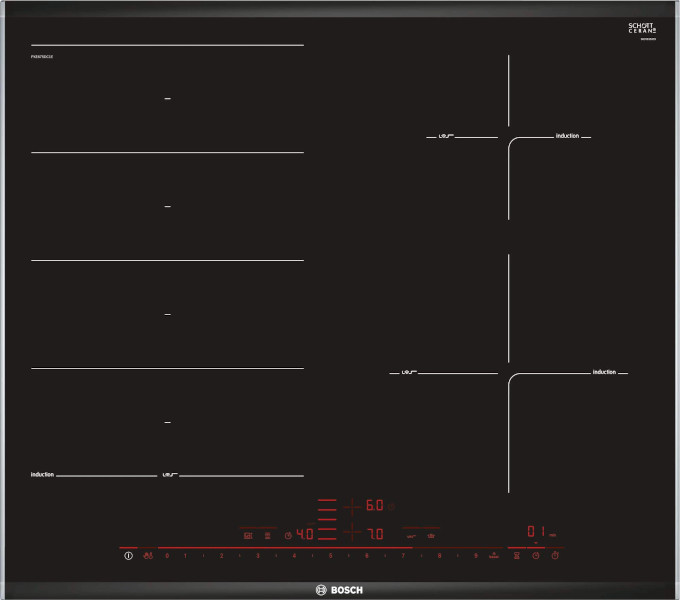The height and width of the screenshot is (600, 680).
Task: Tap the clock timer symbol under 01
Action: tap(536, 556)
